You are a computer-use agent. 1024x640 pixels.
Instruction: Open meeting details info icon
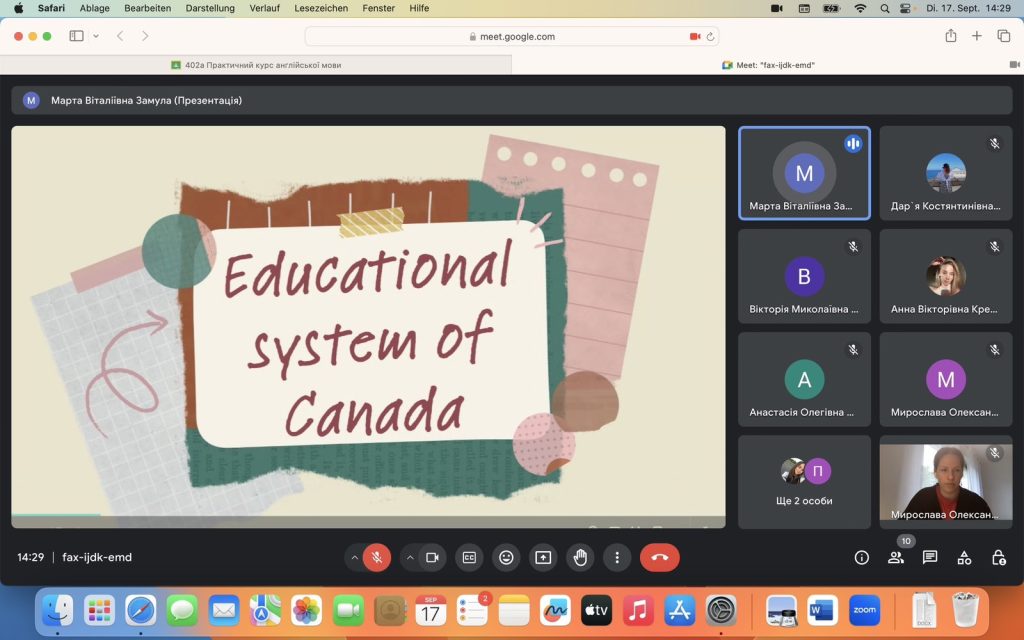[862, 557]
